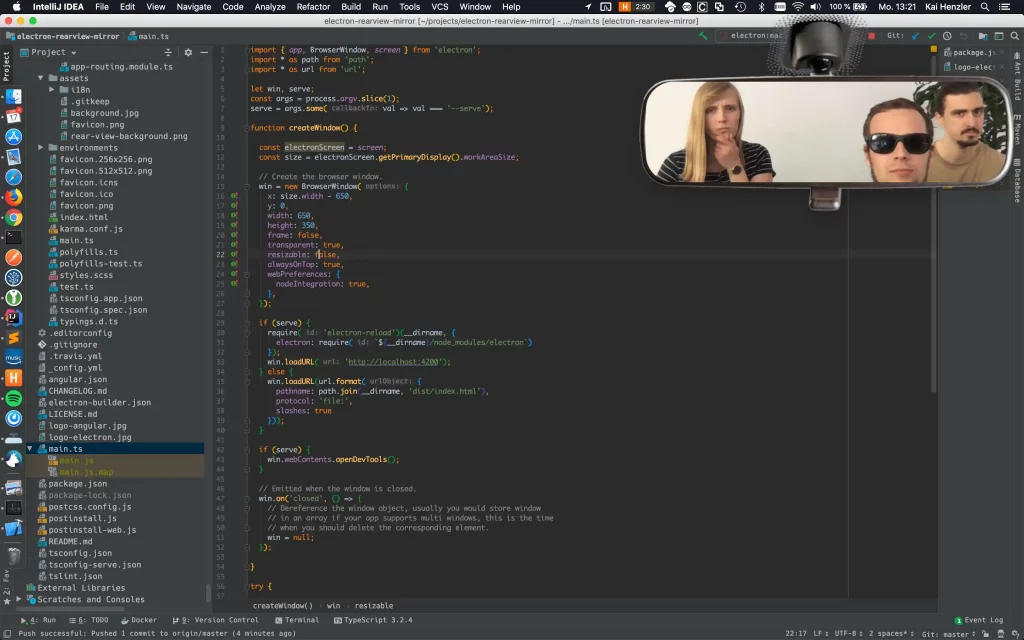1024x640 pixels.
Task: Open the Analyze menu
Action: pyautogui.click(x=270, y=7)
